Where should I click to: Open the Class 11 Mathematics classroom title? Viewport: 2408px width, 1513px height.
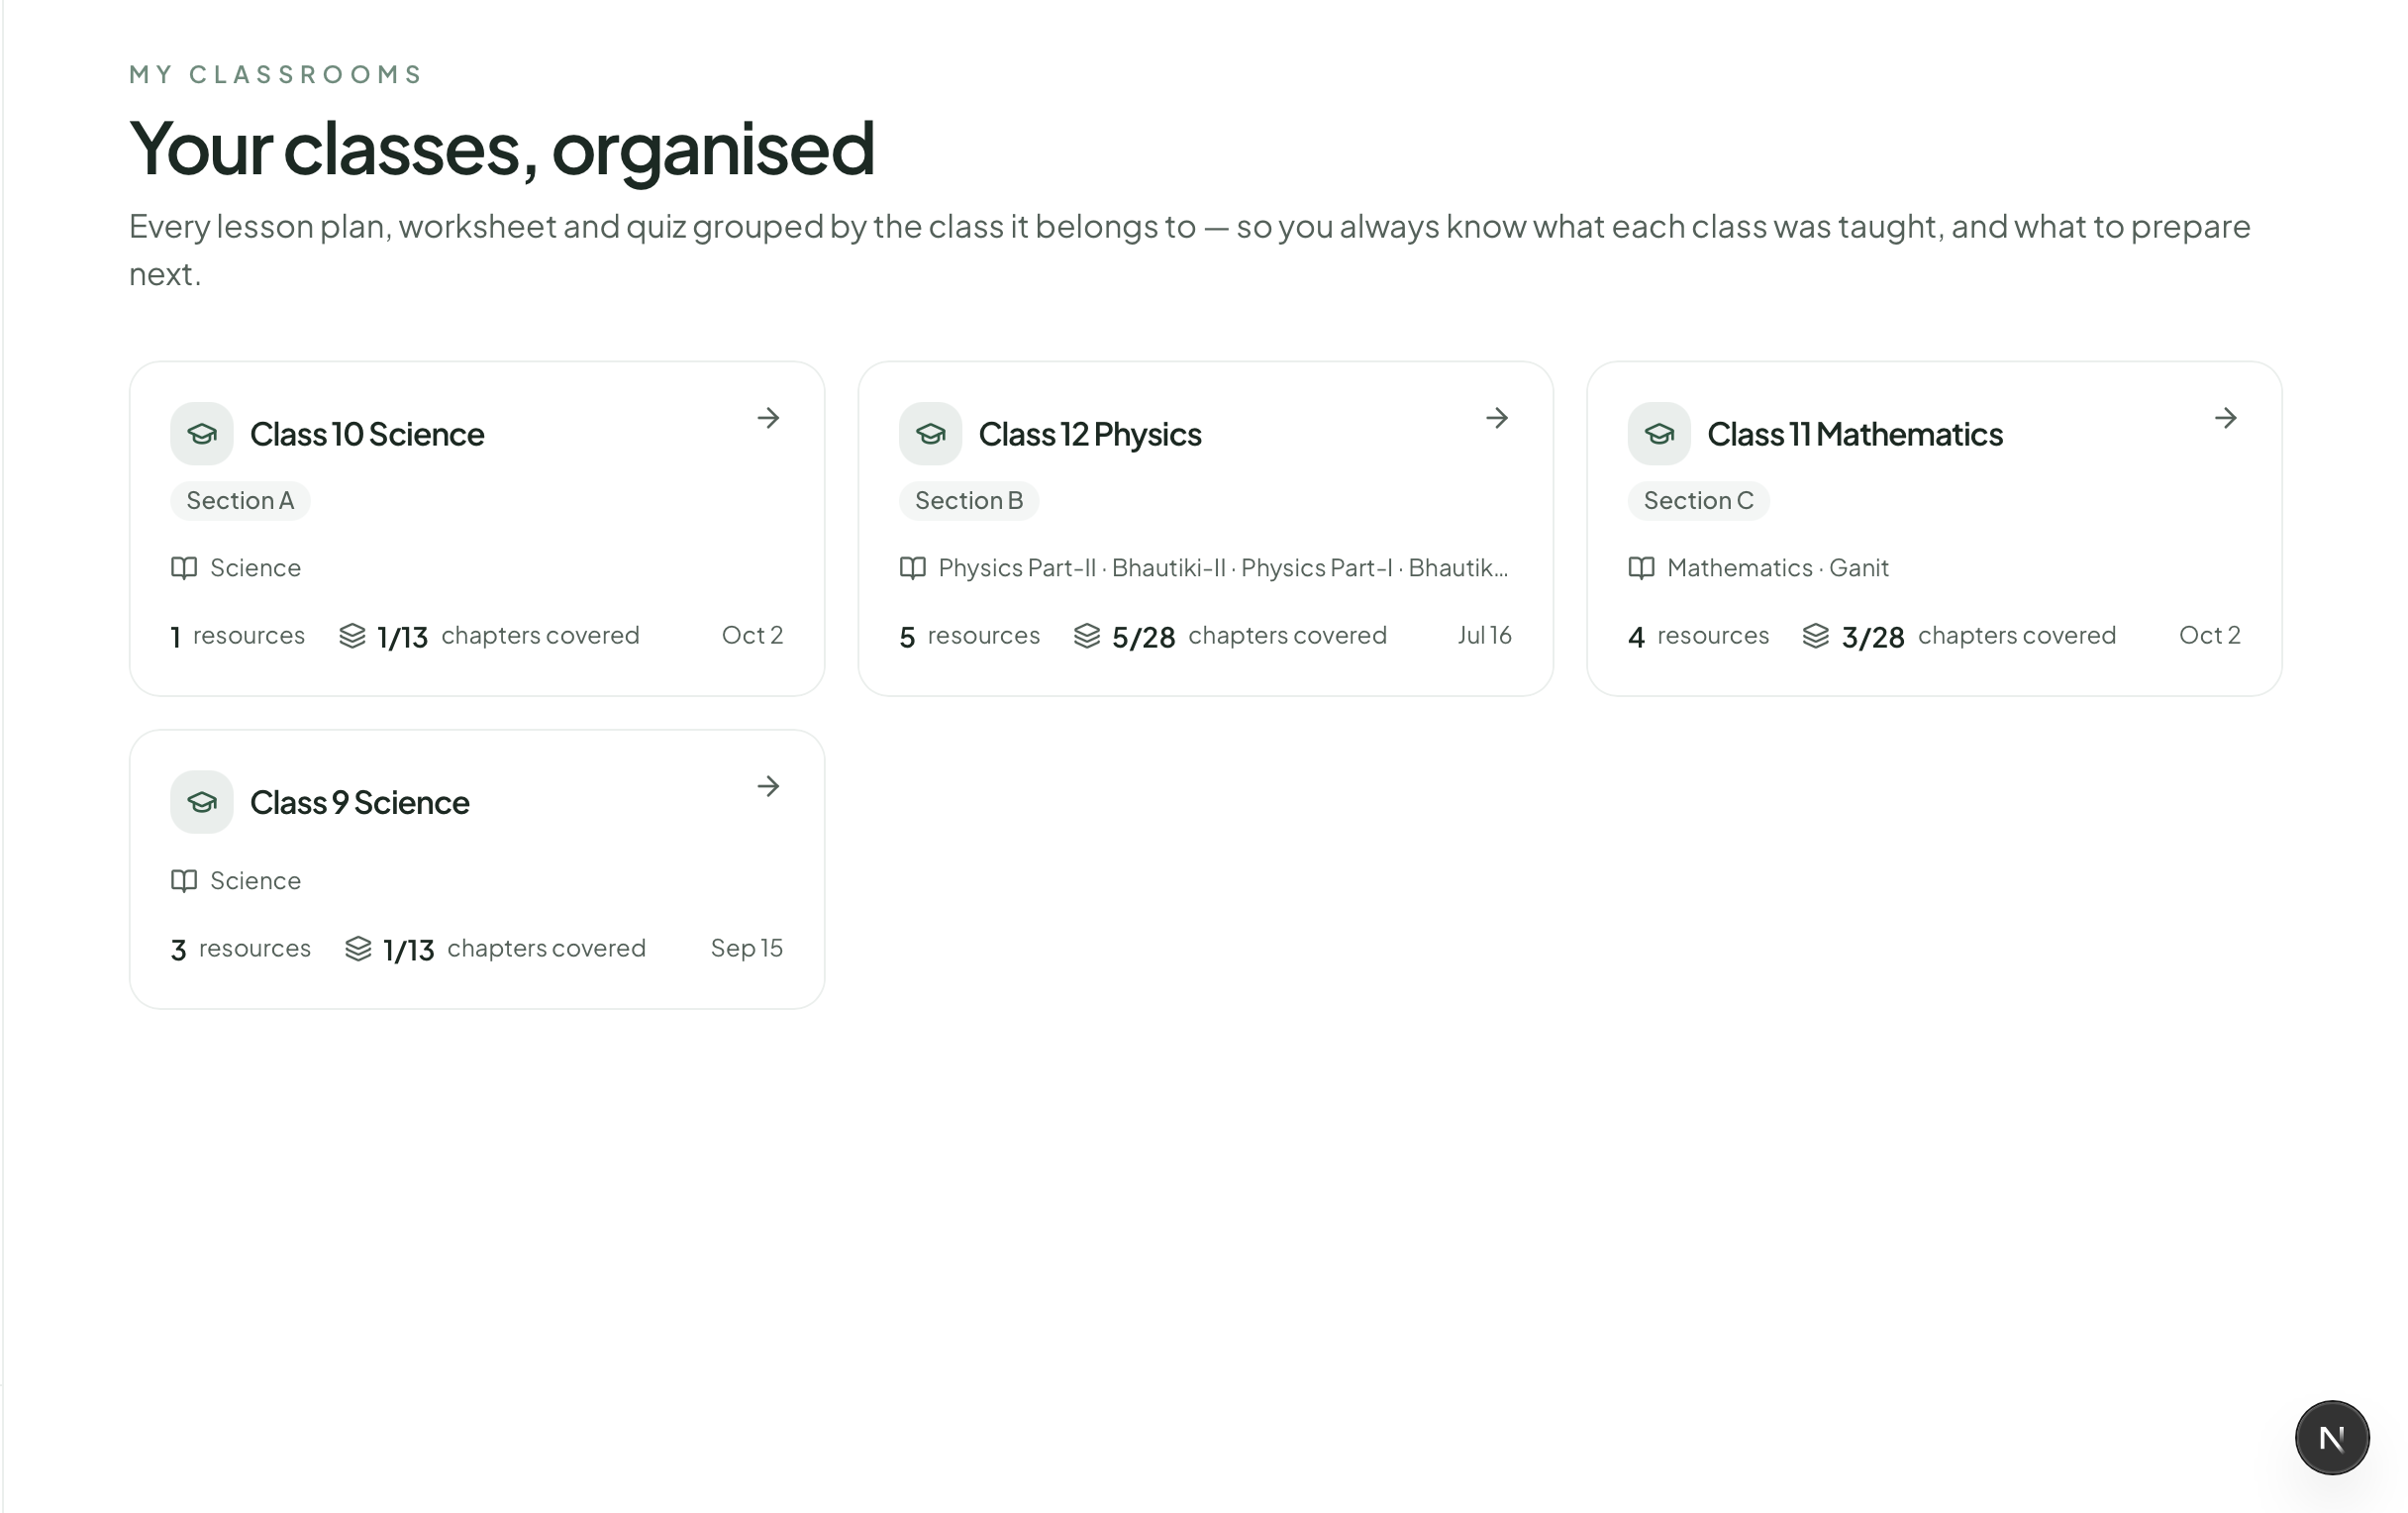(x=1855, y=434)
